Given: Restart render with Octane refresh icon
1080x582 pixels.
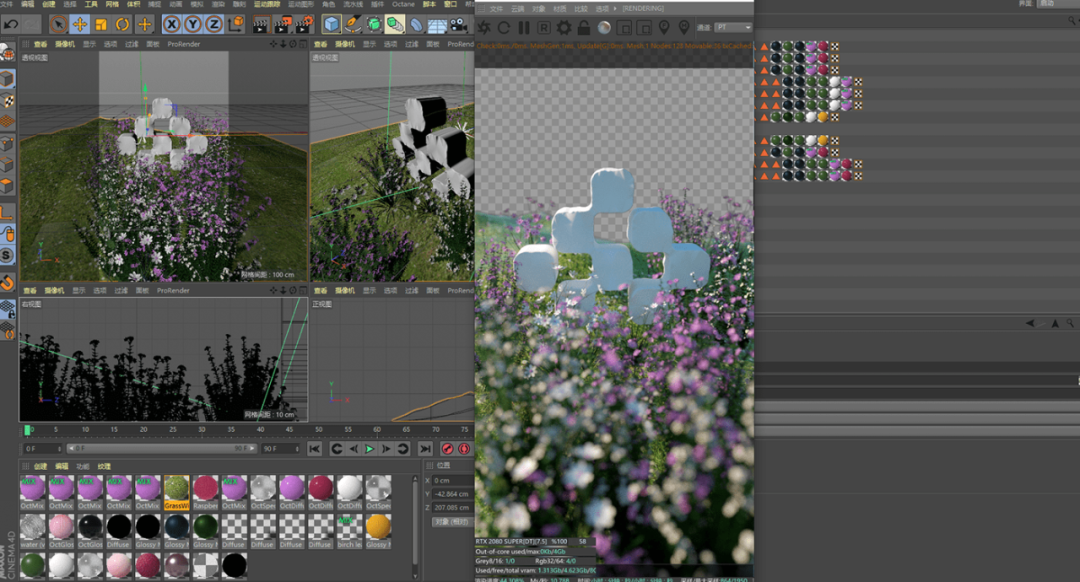Looking at the screenshot, I should pyautogui.click(x=504, y=28).
